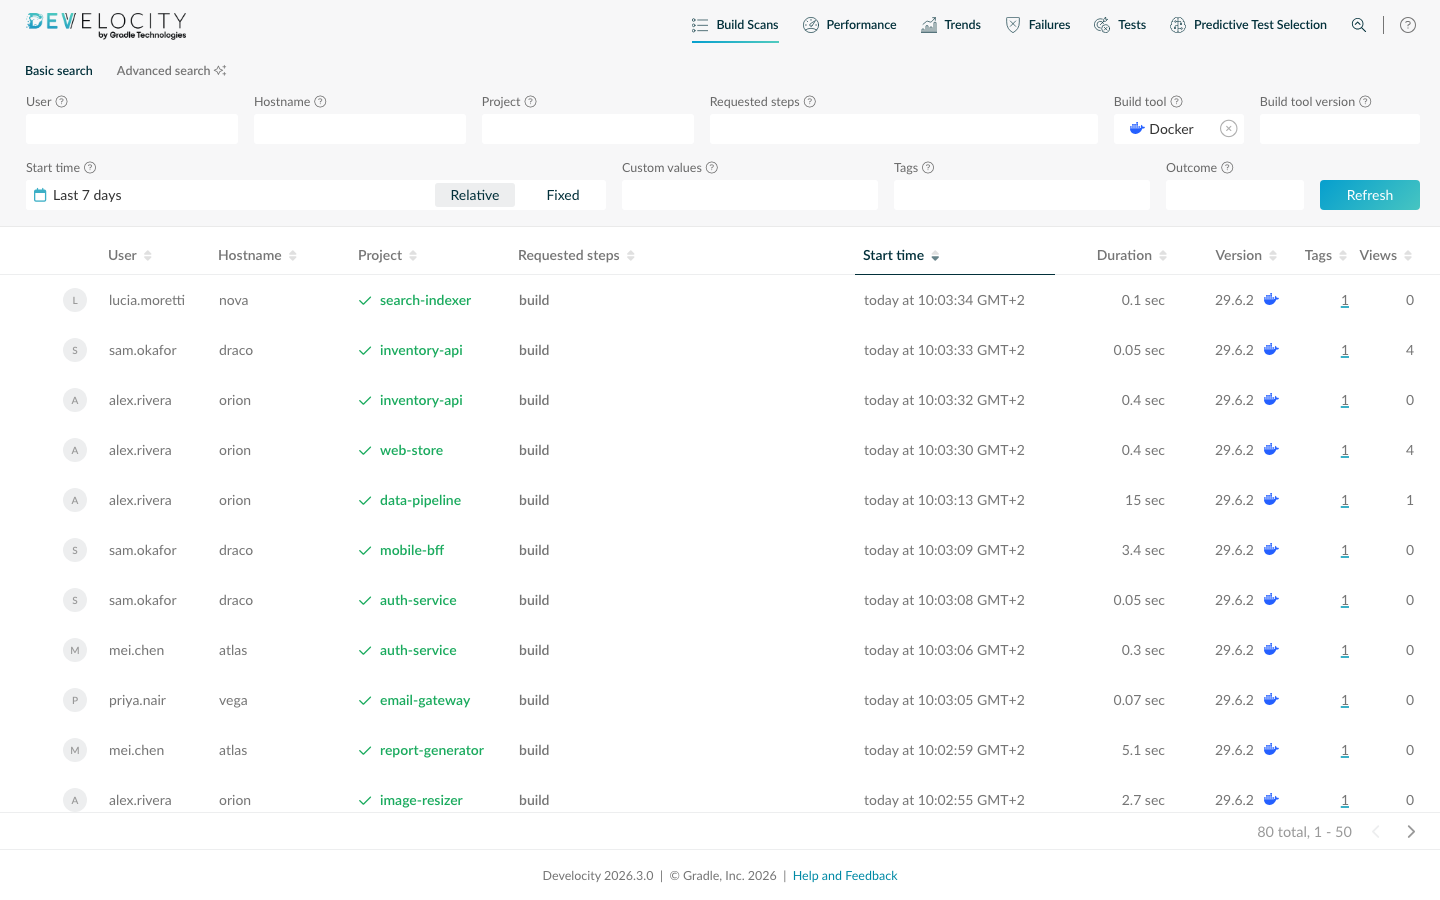Select Relative start time mode
1440x900 pixels.
coord(475,195)
